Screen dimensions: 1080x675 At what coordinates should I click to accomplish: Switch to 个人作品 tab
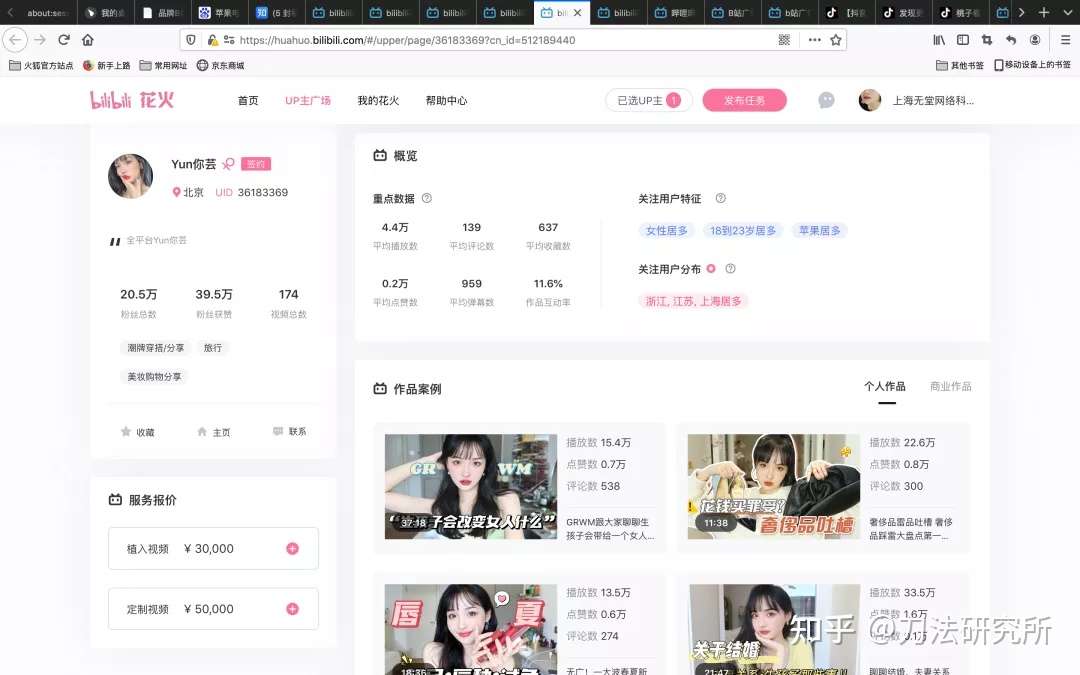coord(885,386)
